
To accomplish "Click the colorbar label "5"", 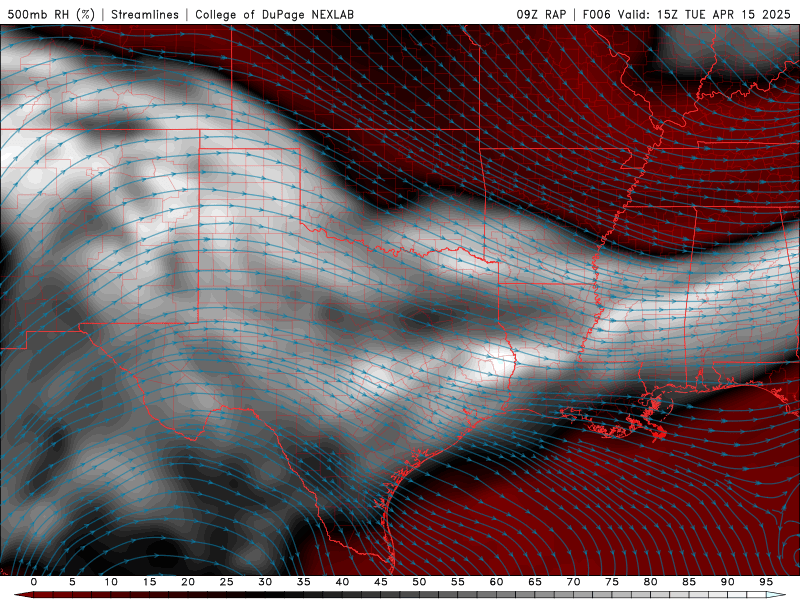I will [72, 582].
